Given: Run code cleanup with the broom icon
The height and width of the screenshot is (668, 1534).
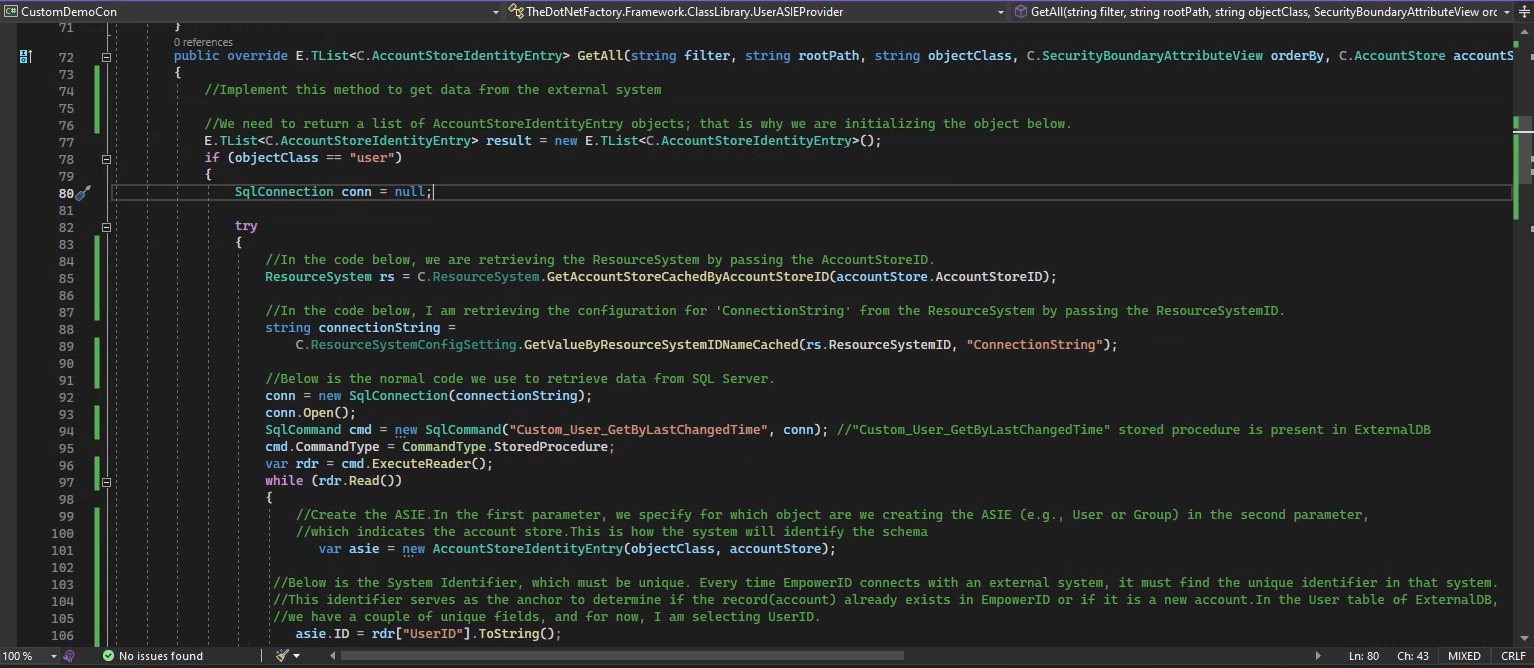Looking at the screenshot, I should point(281,656).
